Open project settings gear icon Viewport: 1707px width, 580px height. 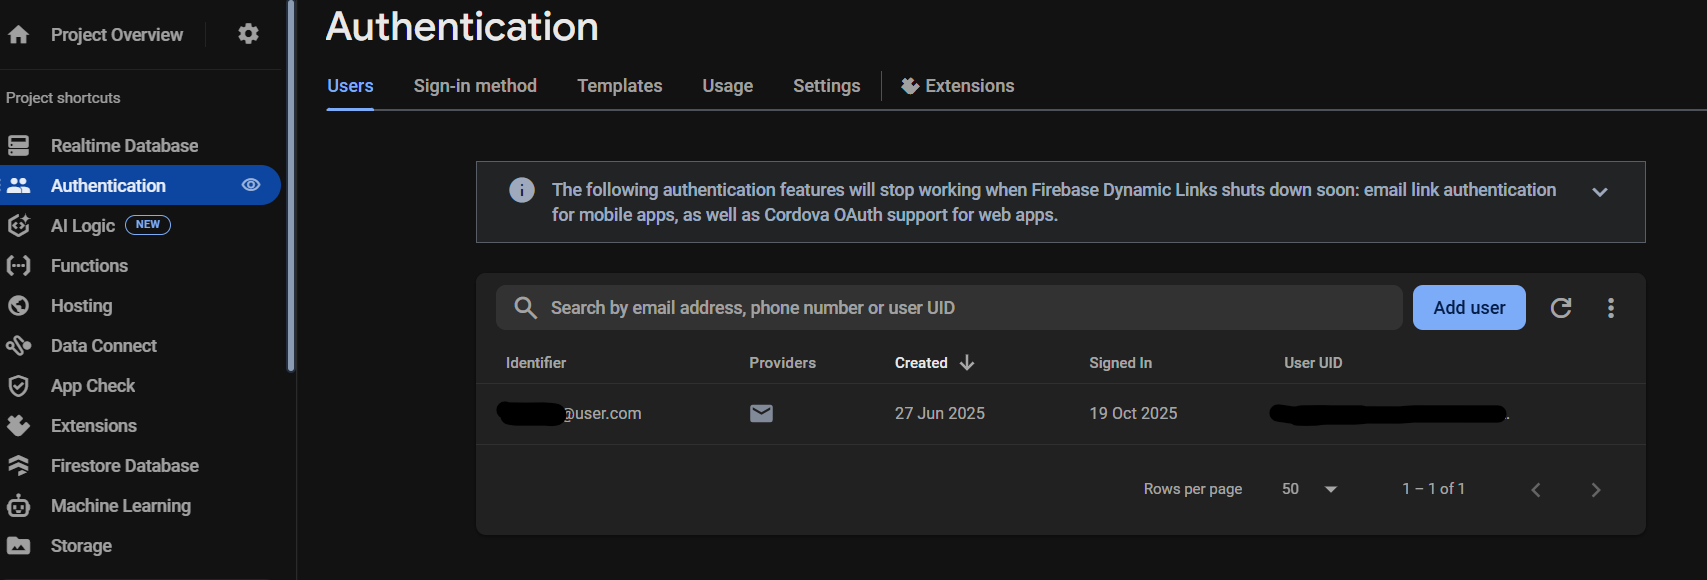click(x=248, y=34)
